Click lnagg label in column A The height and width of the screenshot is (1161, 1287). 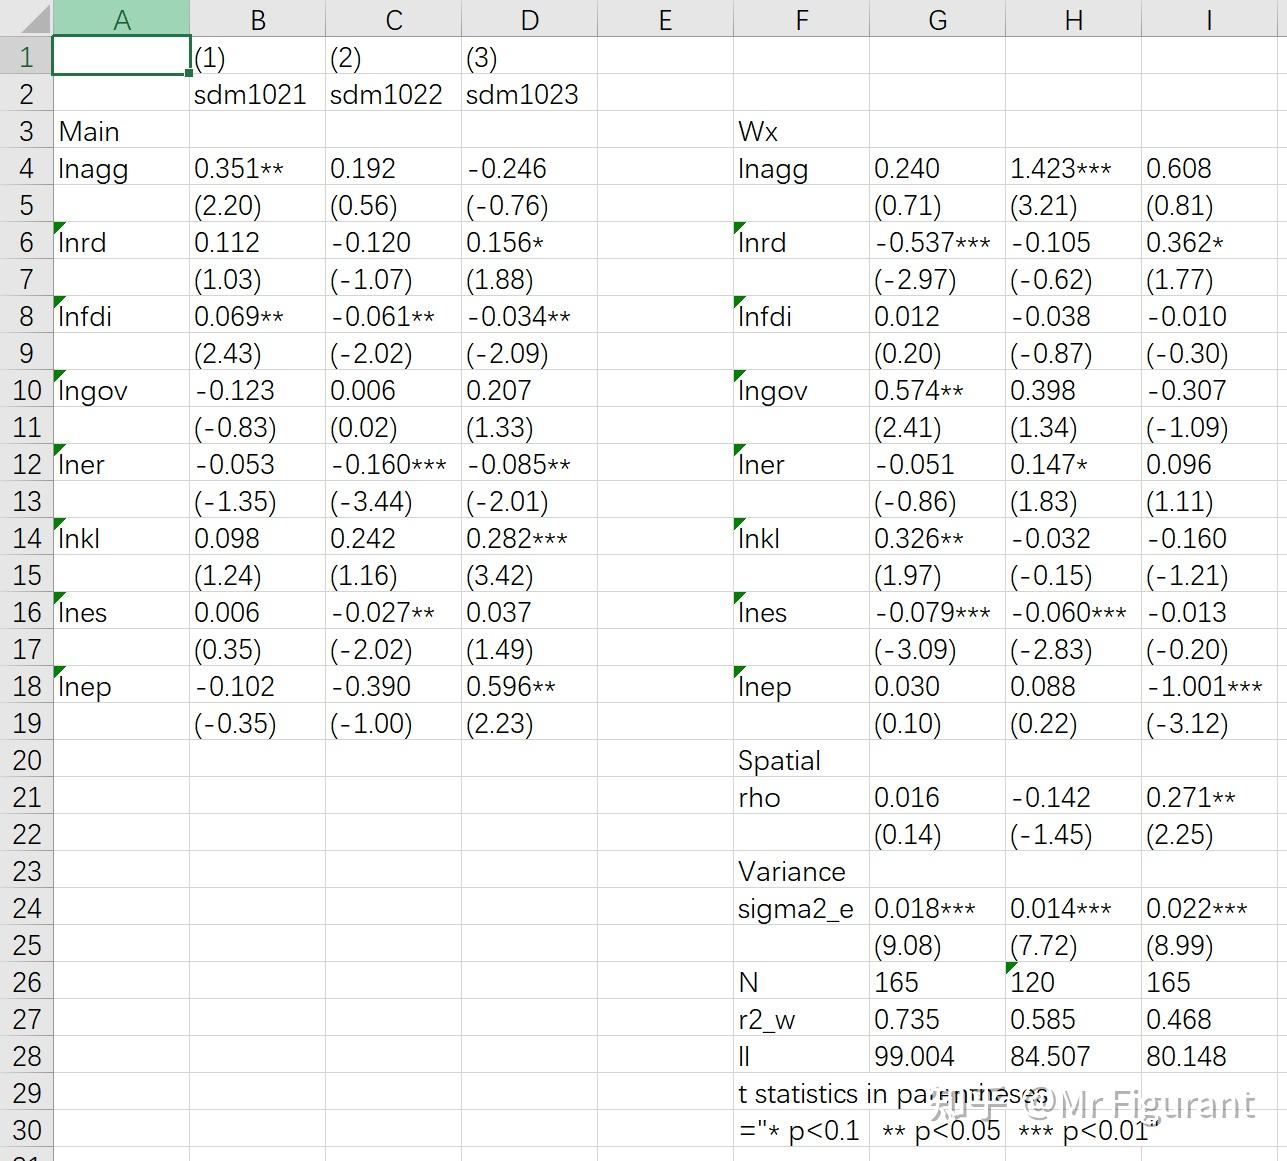coord(121,167)
